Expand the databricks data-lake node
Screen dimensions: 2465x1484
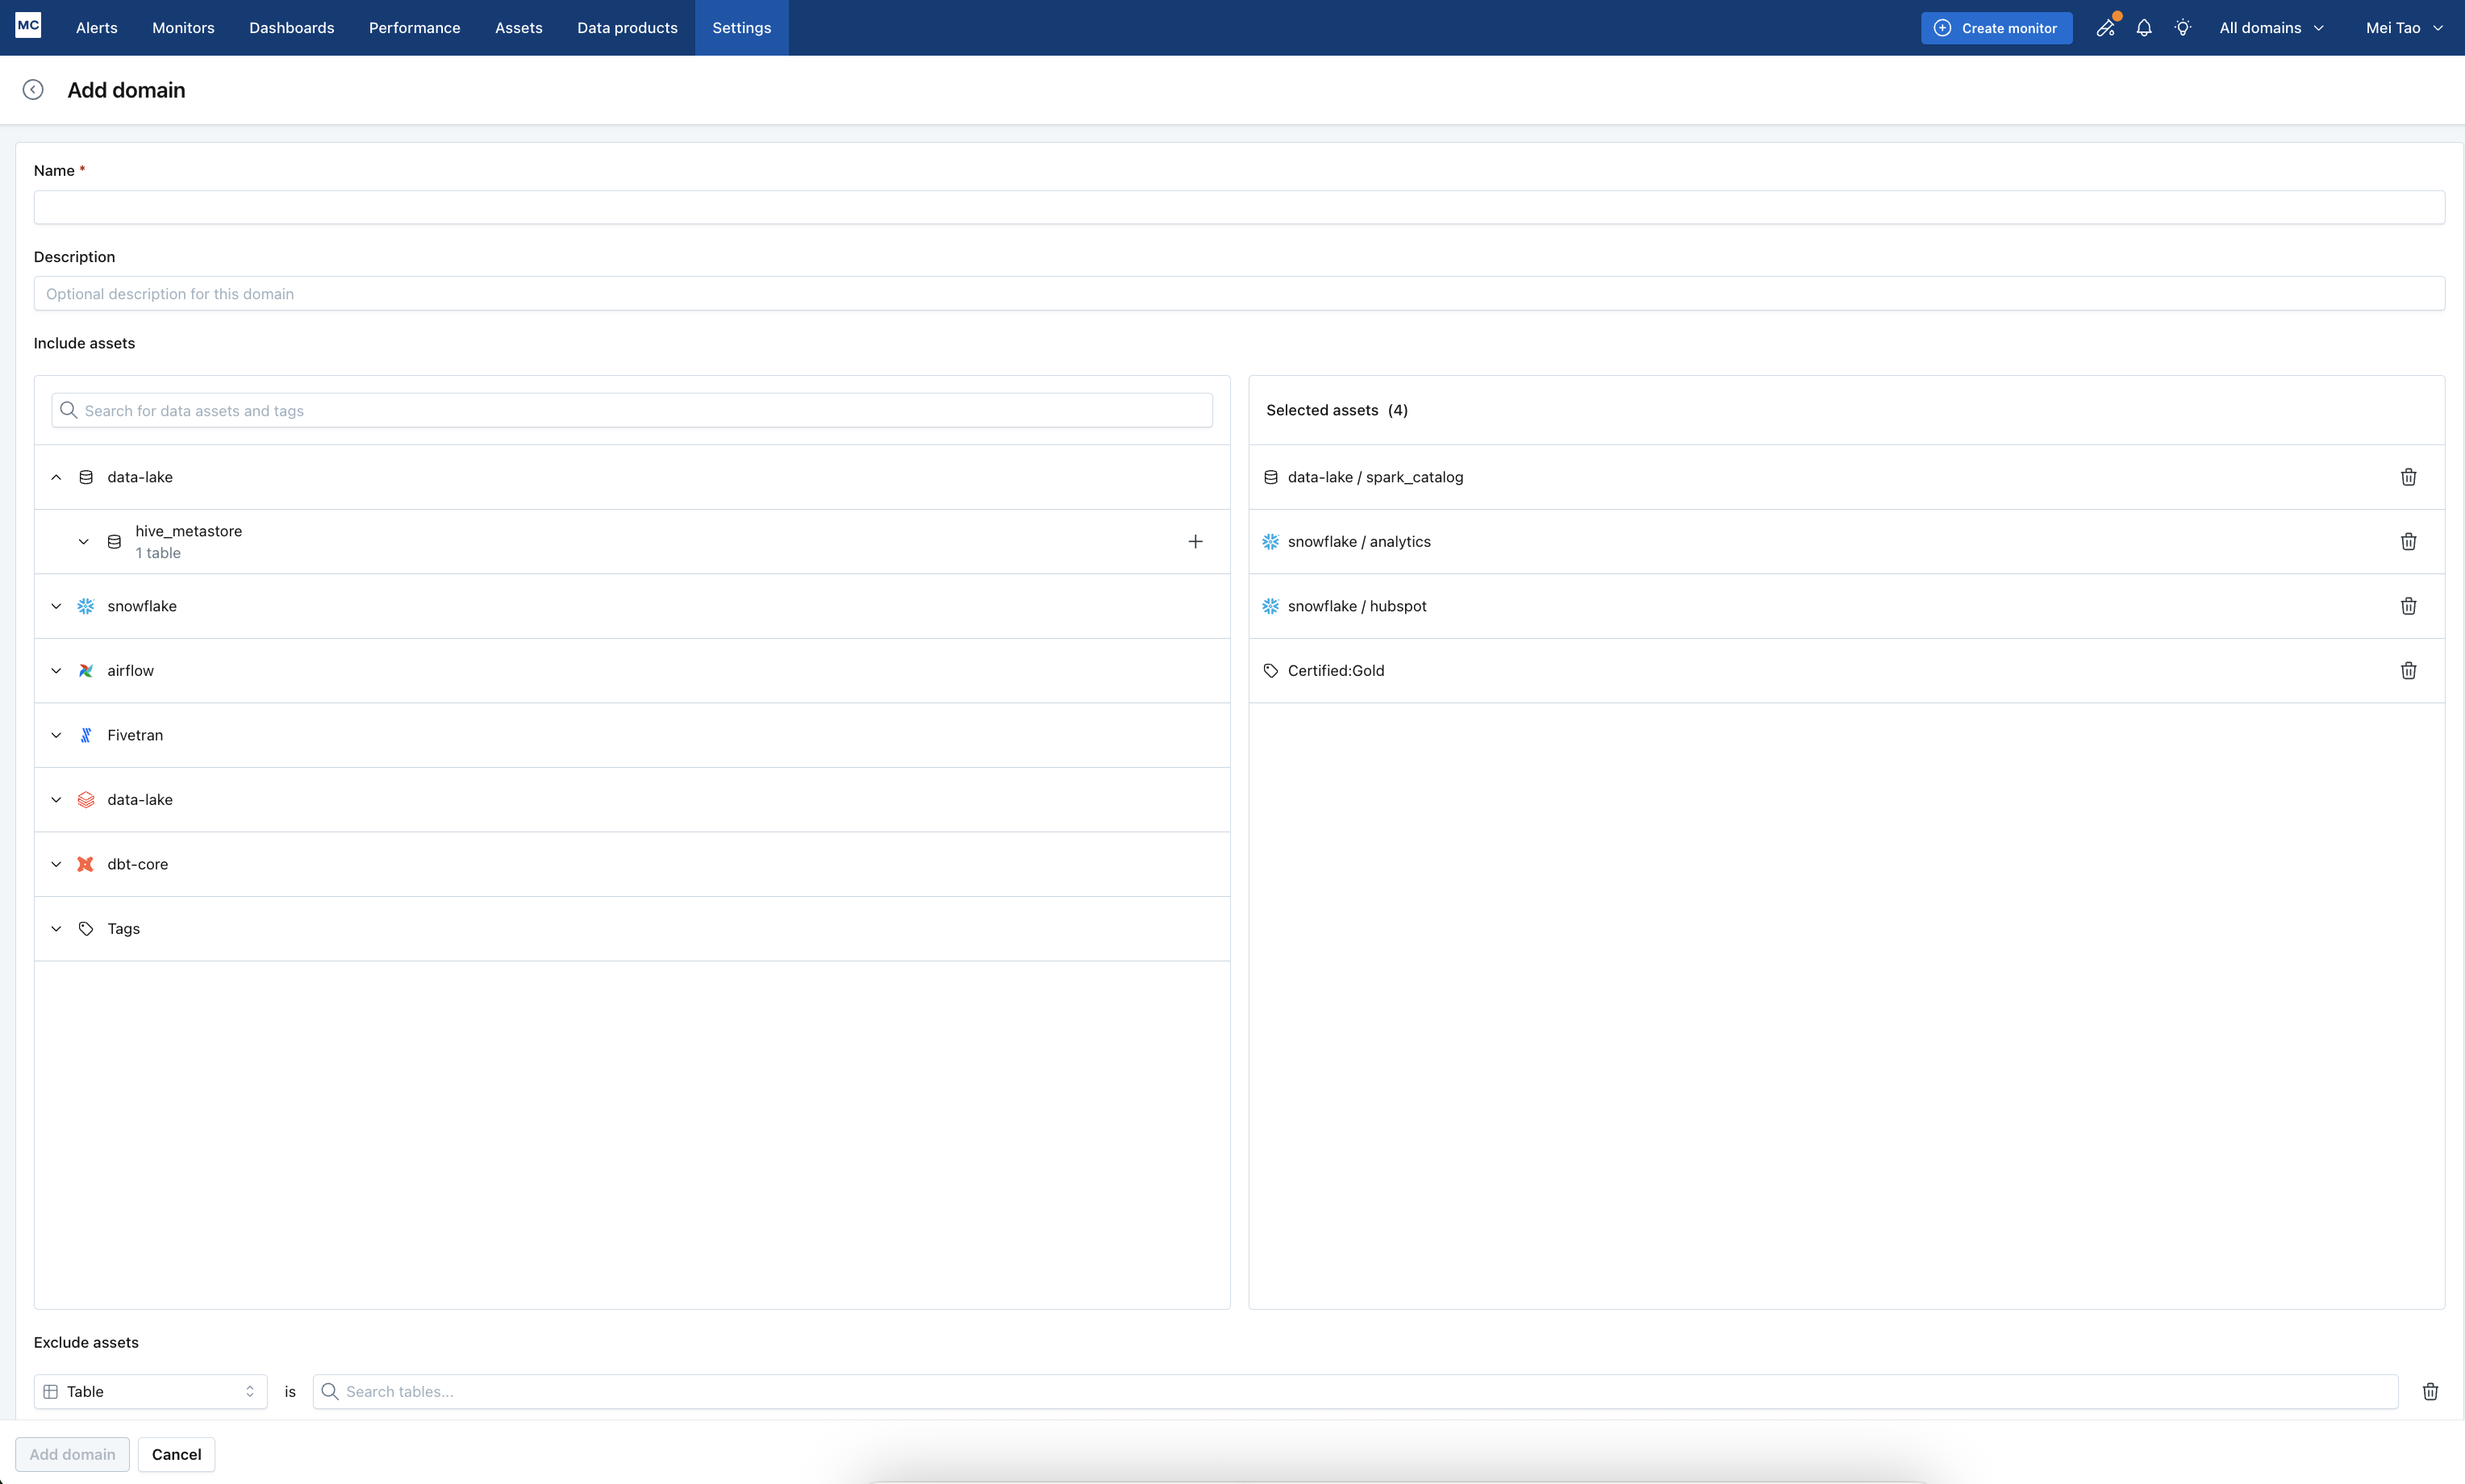click(56, 799)
